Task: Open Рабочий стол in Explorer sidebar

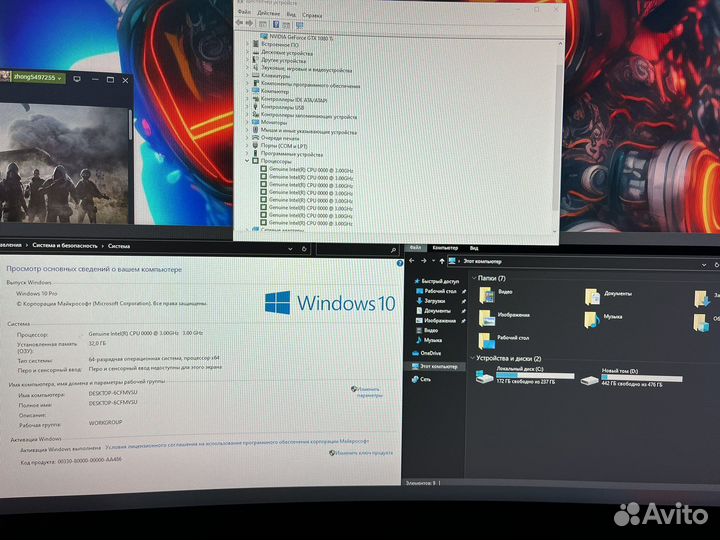Action: point(436,291)
